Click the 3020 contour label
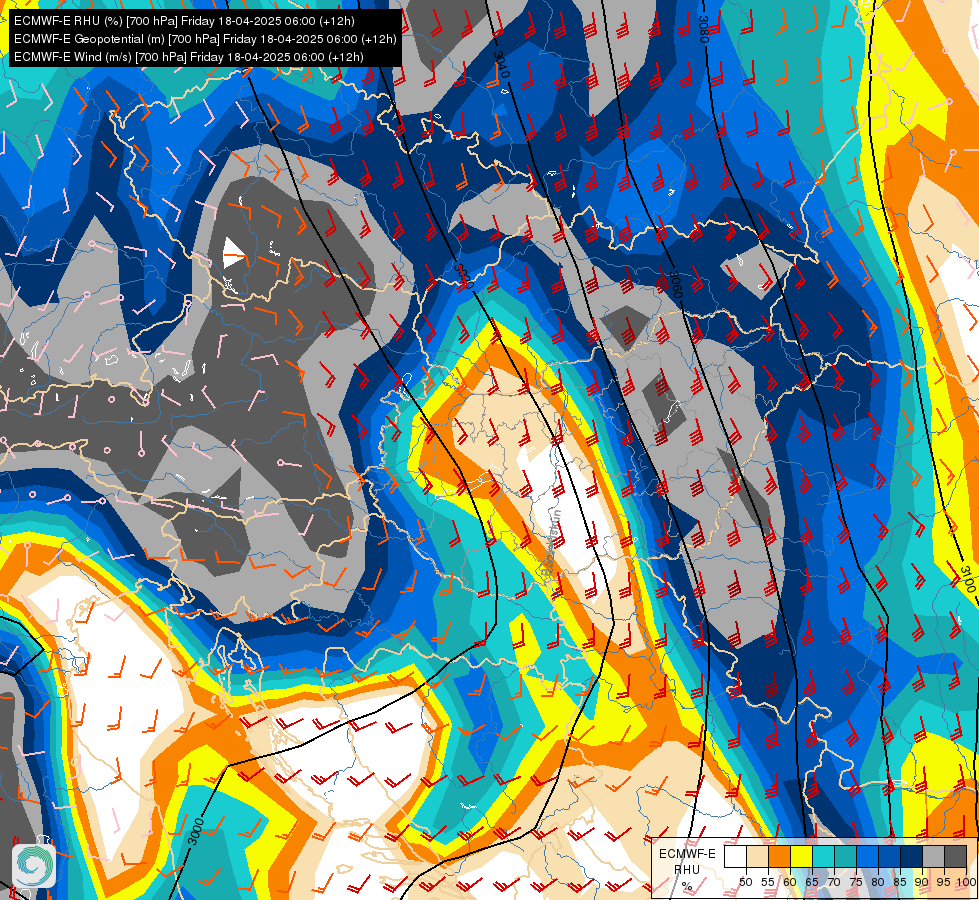 [463, 276]
